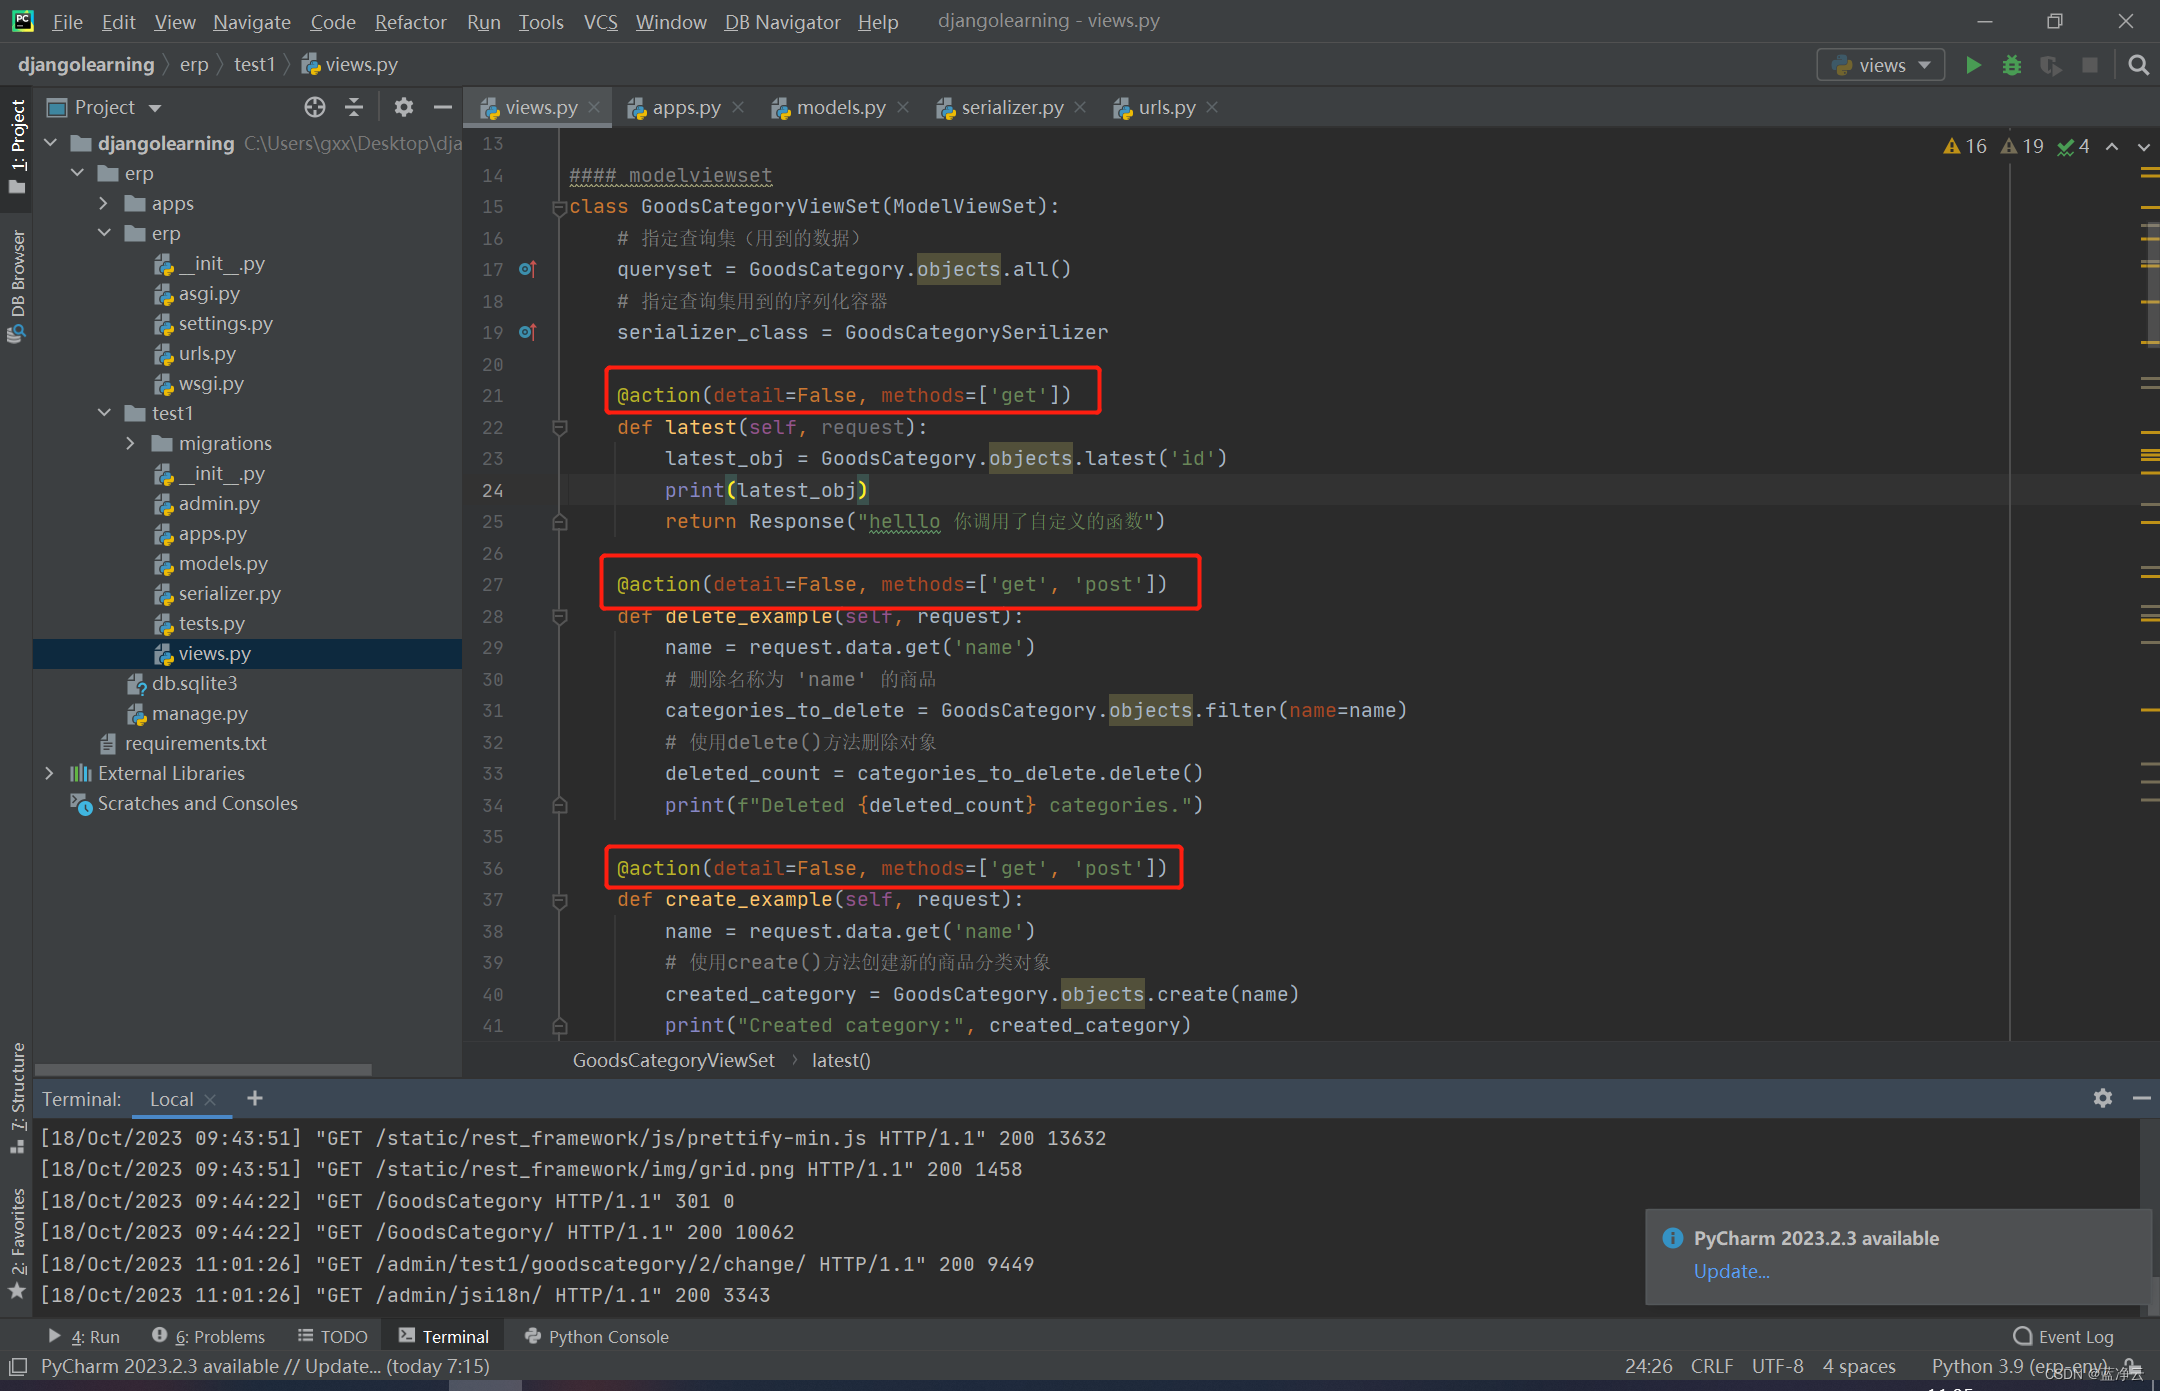2160x1391 pixels.
Task: Switch to the serializer.py tab
Action: [x=1011, y=107]
